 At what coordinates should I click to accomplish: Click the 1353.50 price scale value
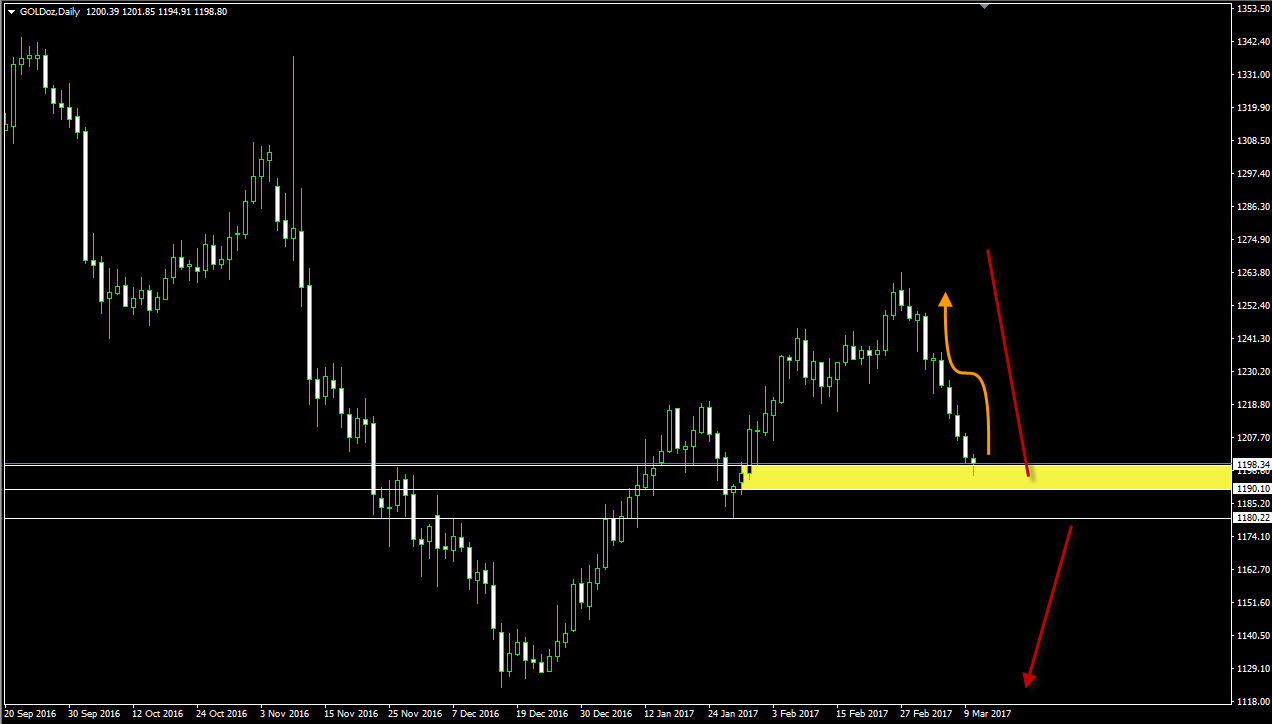1252,9
